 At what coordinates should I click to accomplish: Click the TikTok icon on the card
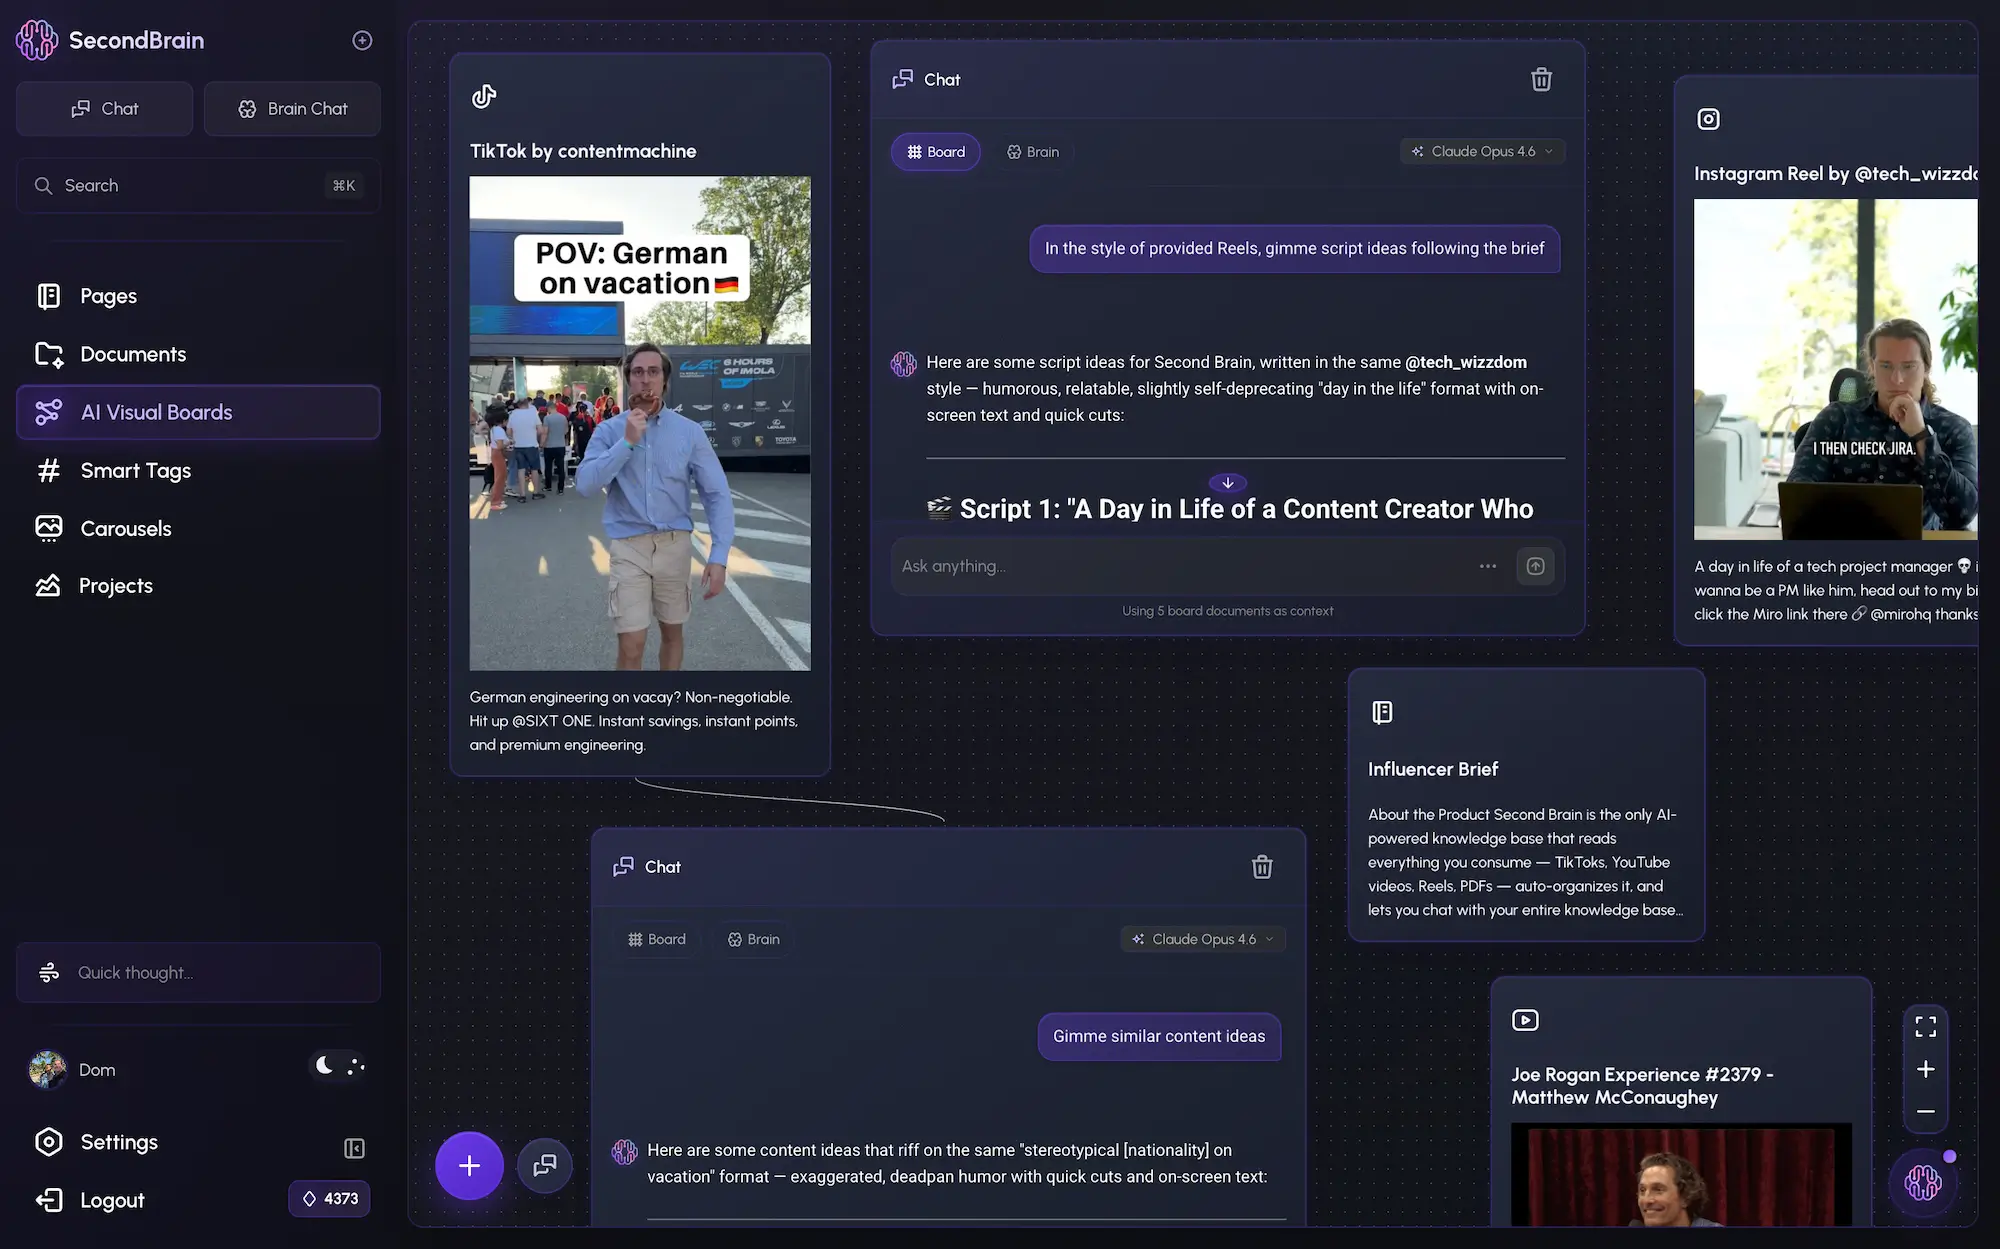click(484, 96)
